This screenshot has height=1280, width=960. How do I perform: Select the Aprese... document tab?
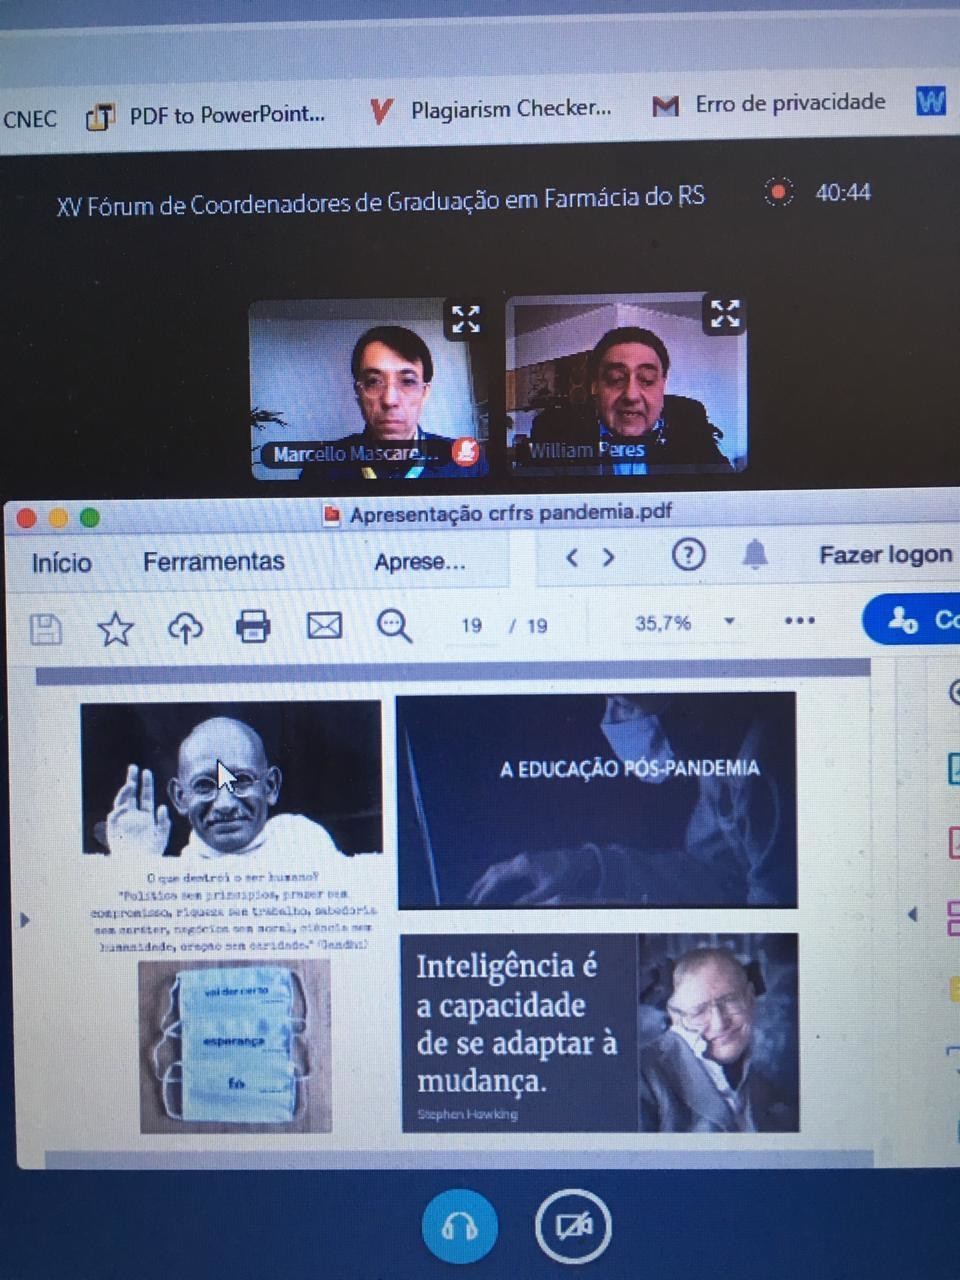420,561
